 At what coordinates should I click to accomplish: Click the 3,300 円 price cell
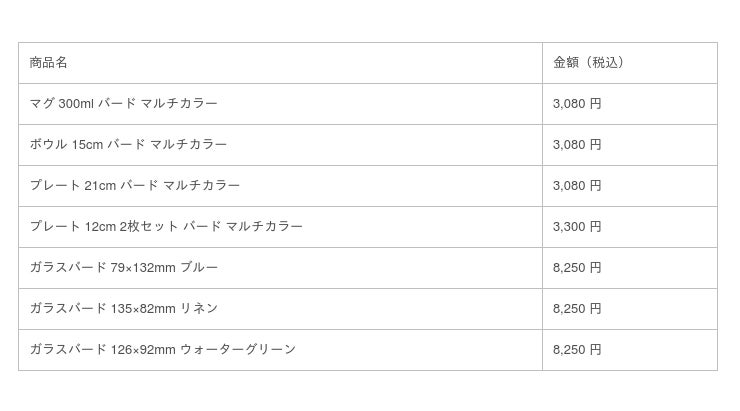click(577, 227)
